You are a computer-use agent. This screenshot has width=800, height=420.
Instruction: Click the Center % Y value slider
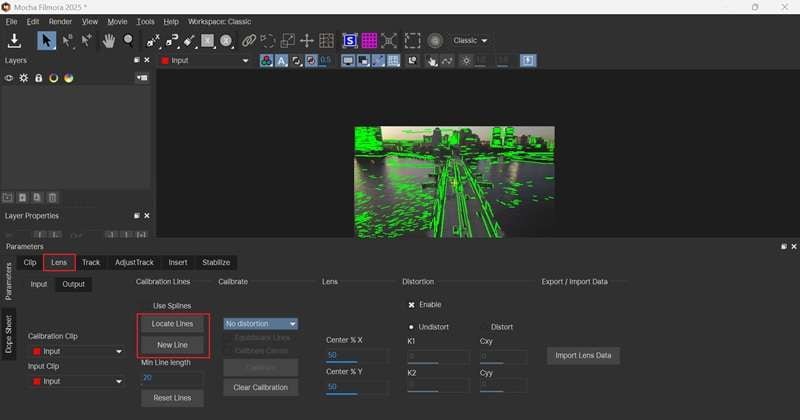point(357,387)
